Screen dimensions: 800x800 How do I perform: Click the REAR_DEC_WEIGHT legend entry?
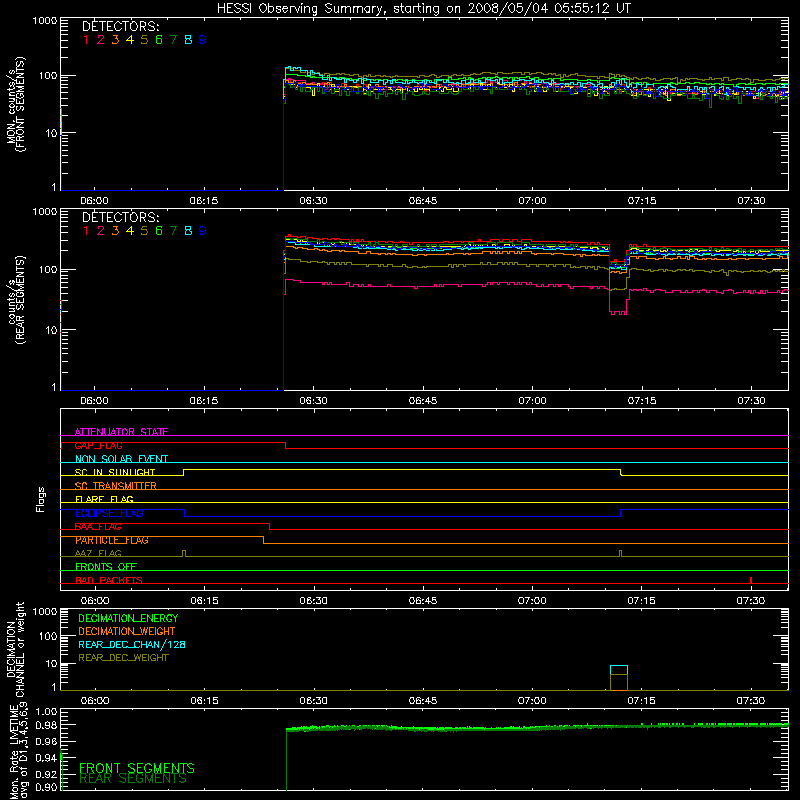point(123,658)
